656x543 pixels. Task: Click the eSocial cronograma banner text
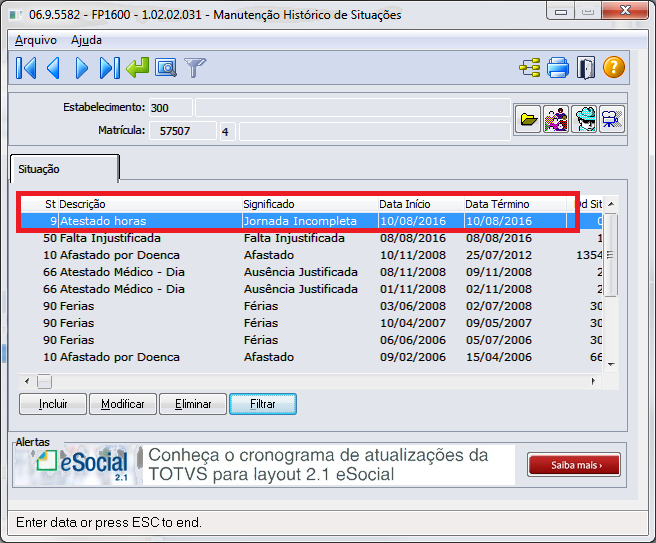[x=318, y=465]
